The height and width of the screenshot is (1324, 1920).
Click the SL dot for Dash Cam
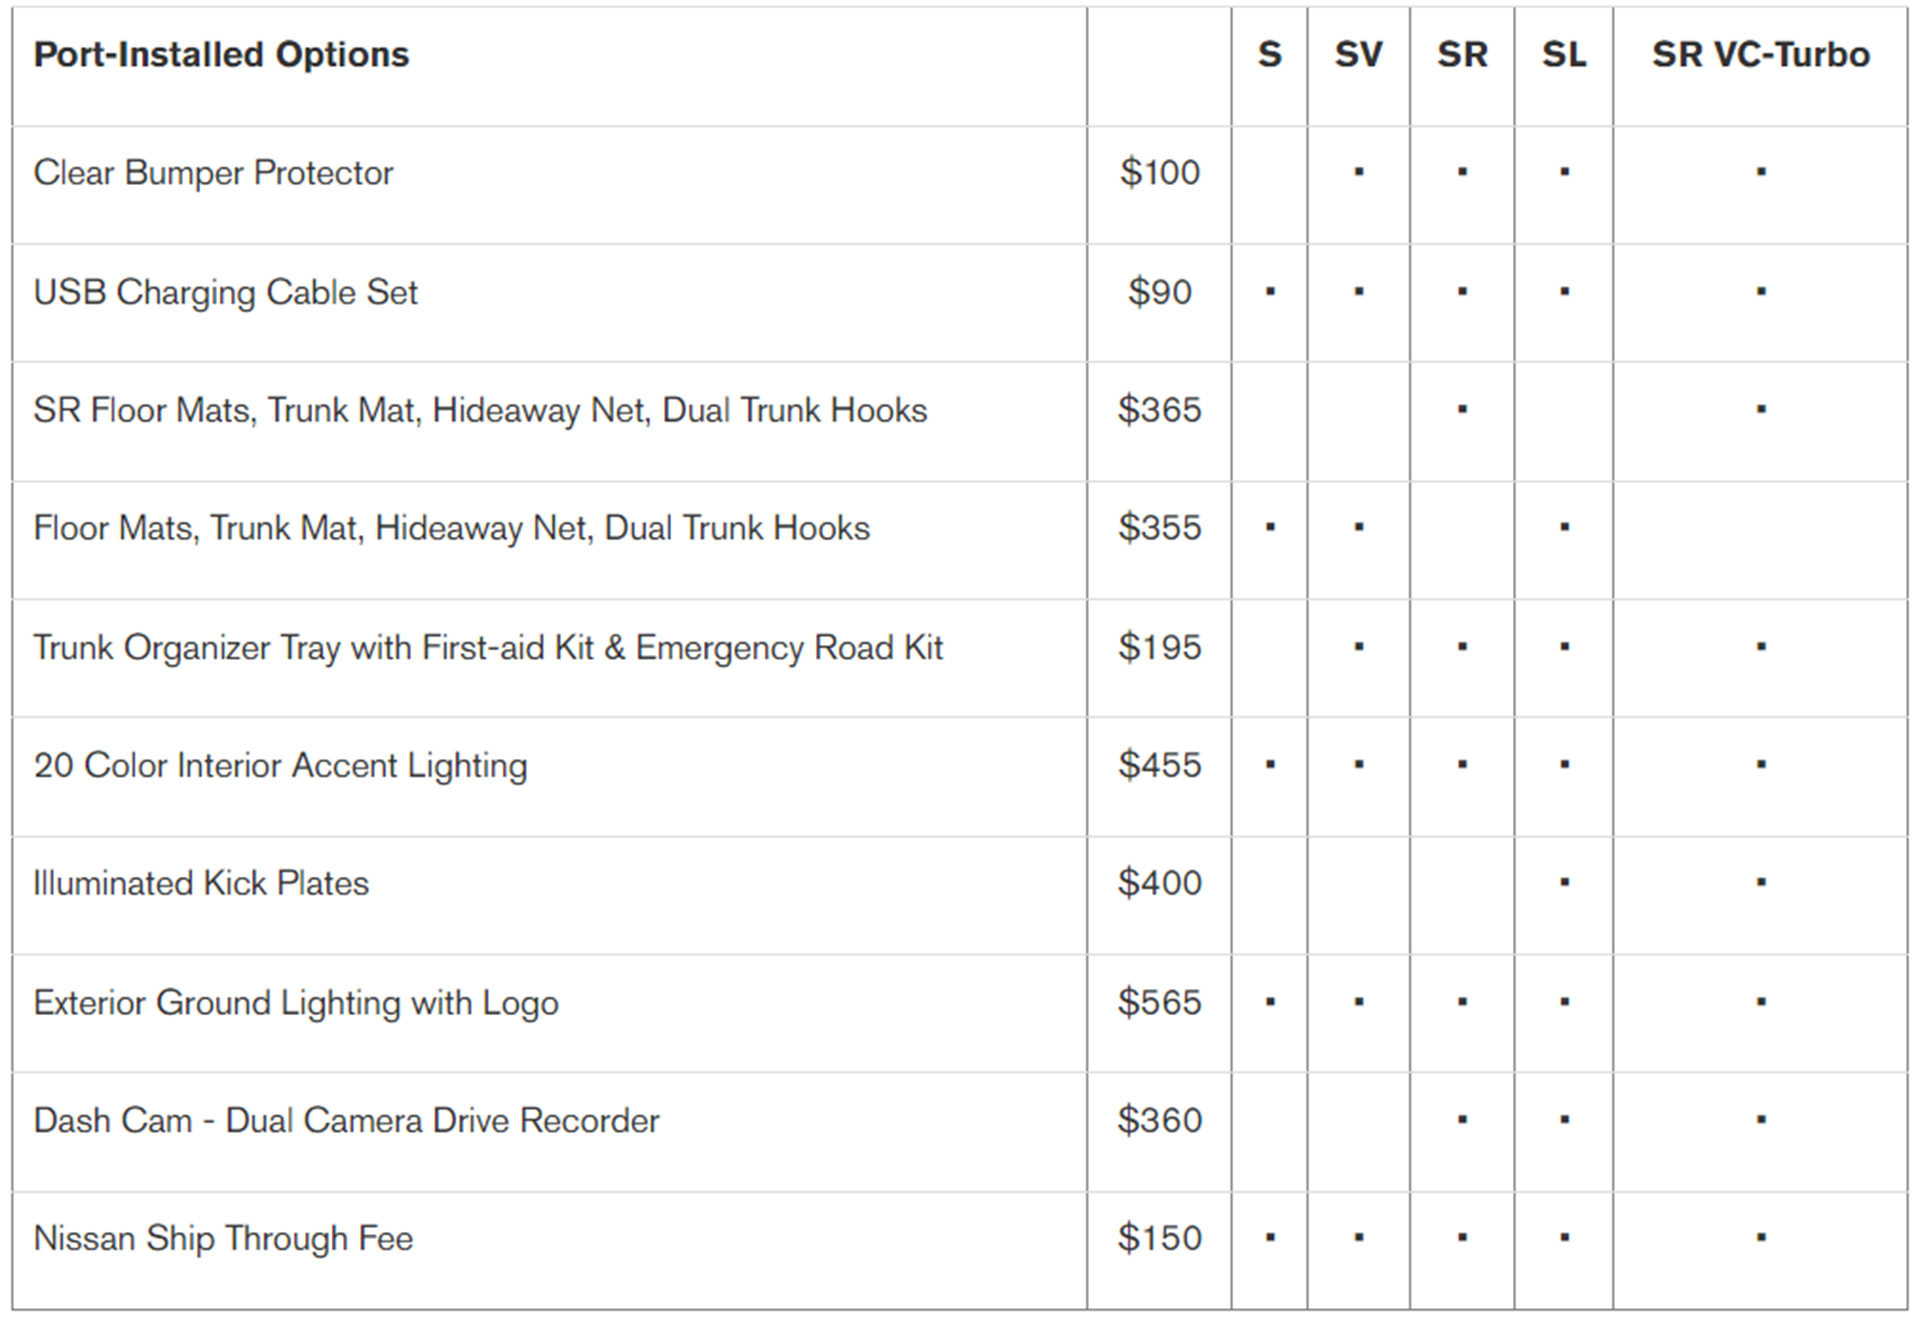click(x=1564, y=1119)
